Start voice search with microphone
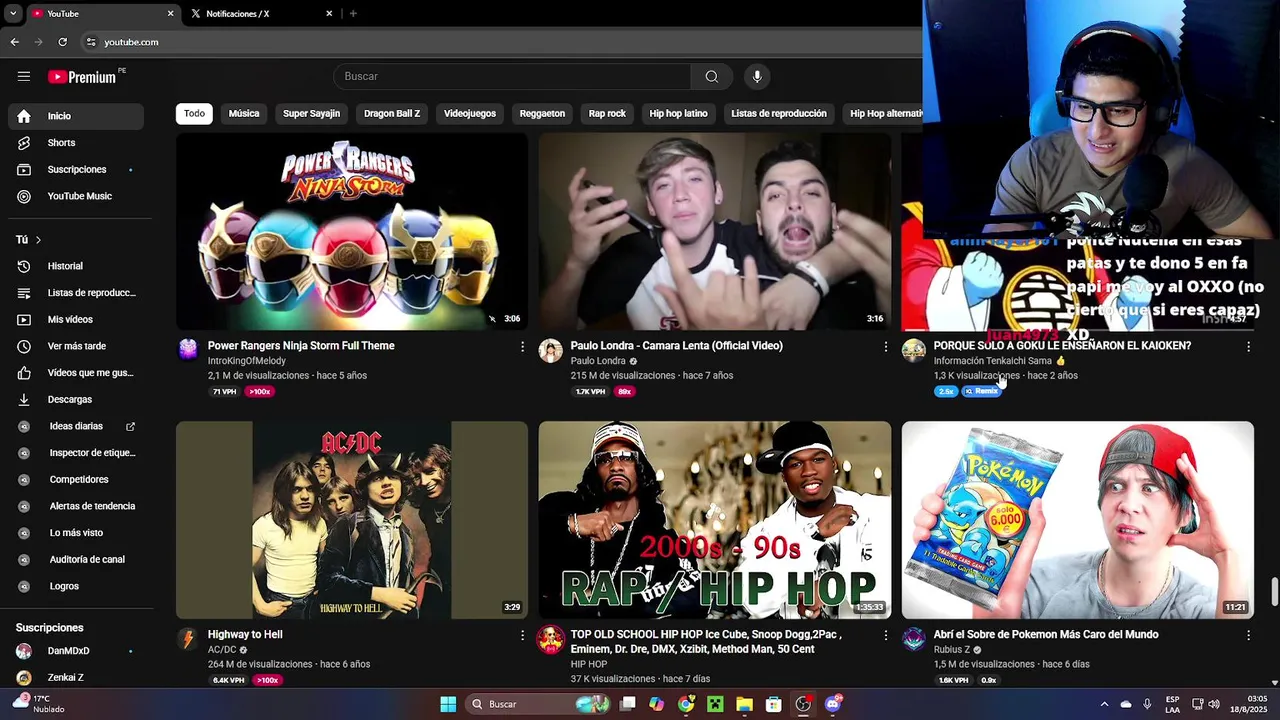This screenshot has height=720, width=1280. click(757, 76)
